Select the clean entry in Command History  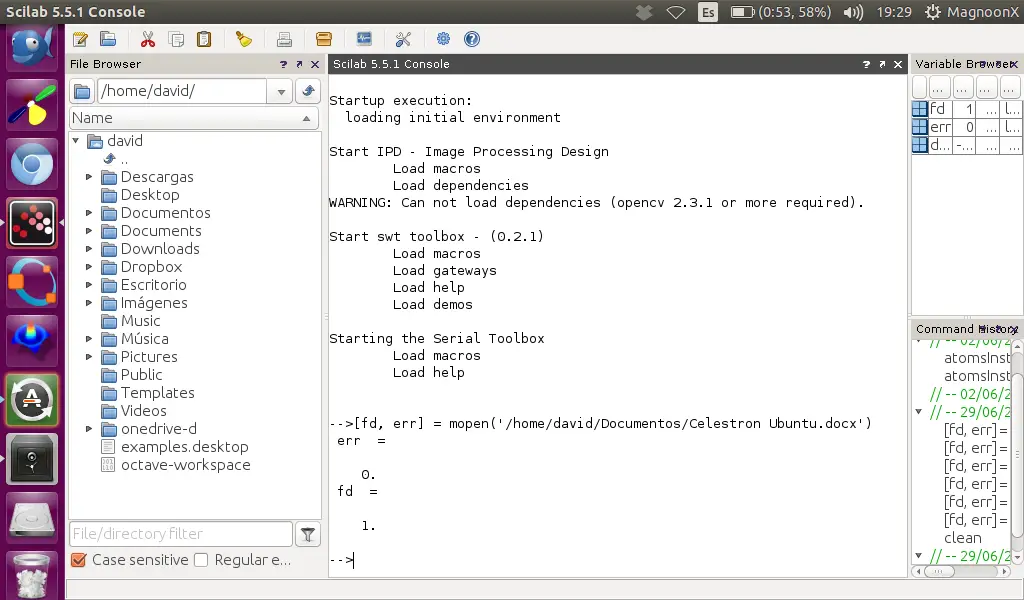pyautogui.click(x=963, y=538)
